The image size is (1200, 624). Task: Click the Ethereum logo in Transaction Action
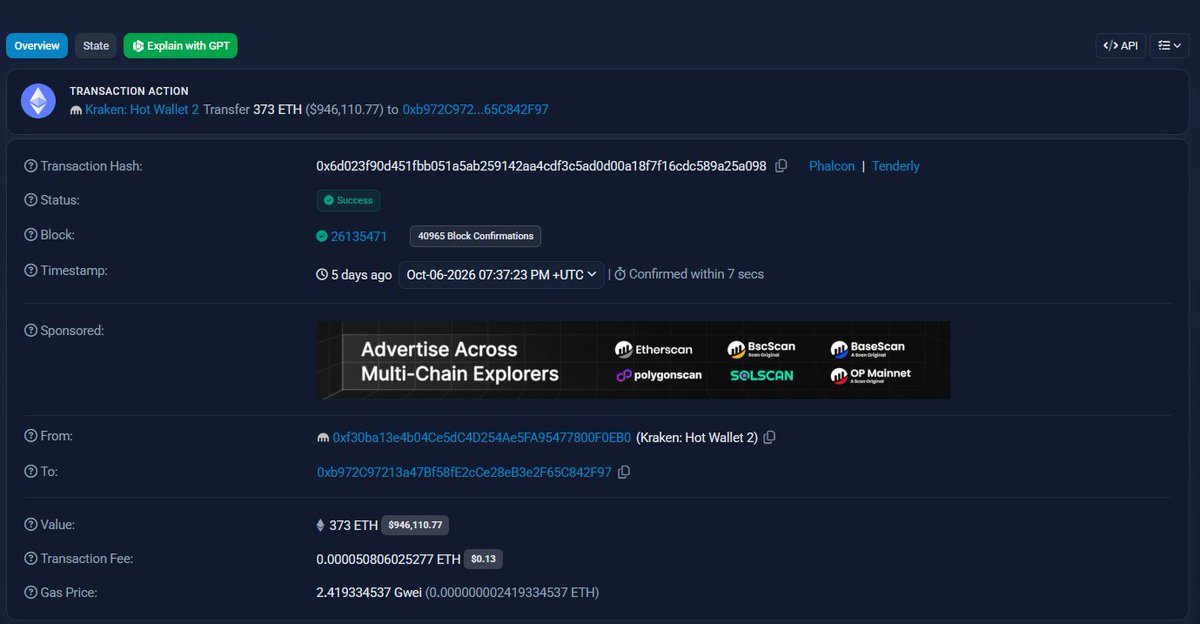39,100
